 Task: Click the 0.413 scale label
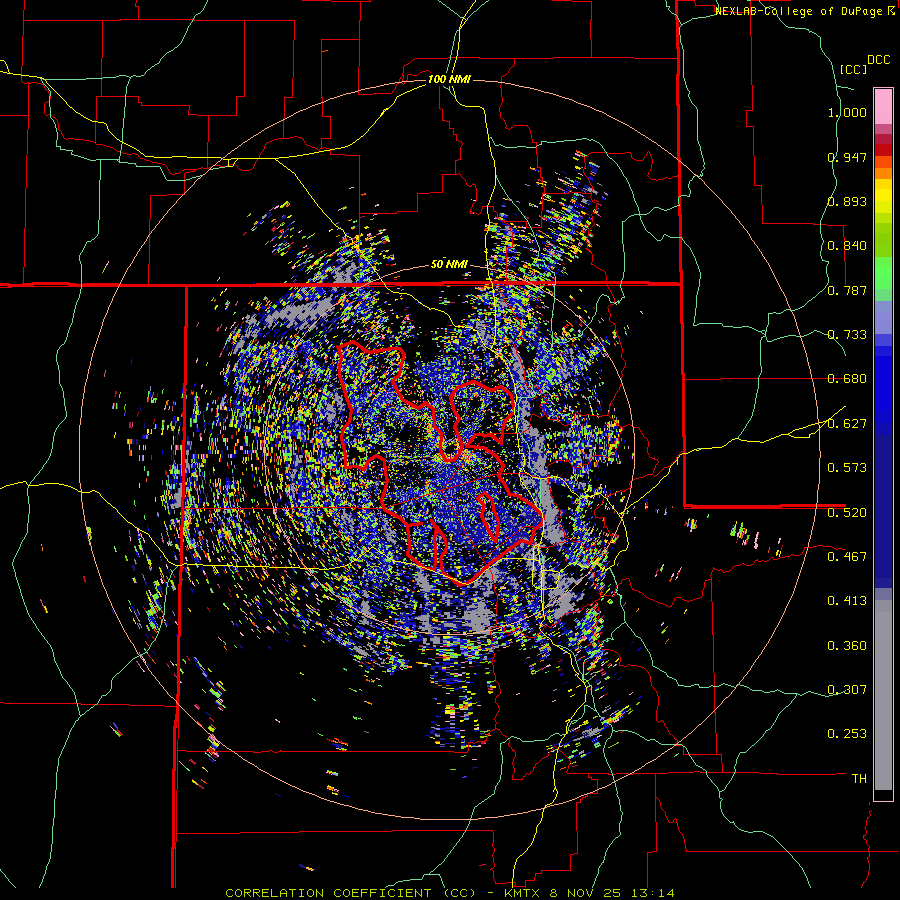(x=847, y=601)
